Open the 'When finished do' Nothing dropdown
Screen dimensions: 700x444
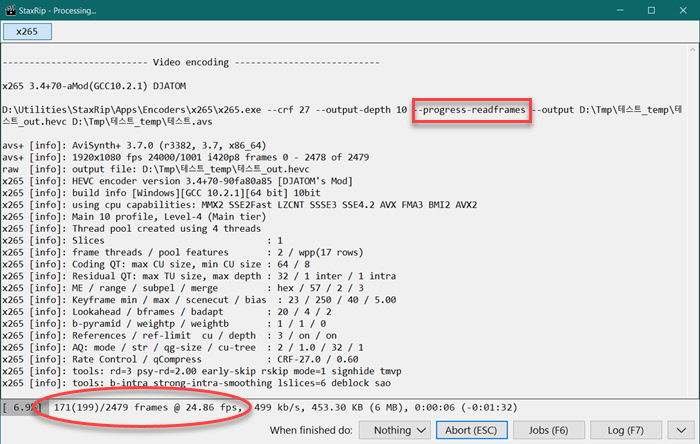tap(395, 430)
